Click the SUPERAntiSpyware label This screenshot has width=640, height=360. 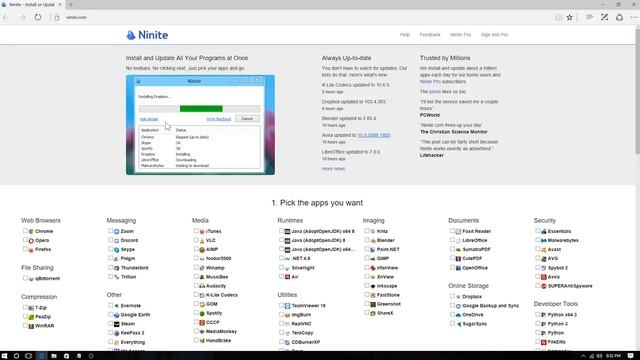tap(570, 286)
